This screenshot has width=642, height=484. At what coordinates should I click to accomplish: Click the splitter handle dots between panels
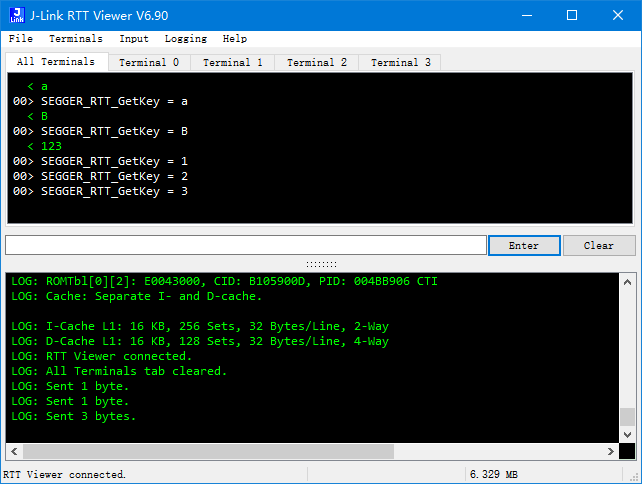(x=321, y=265)
